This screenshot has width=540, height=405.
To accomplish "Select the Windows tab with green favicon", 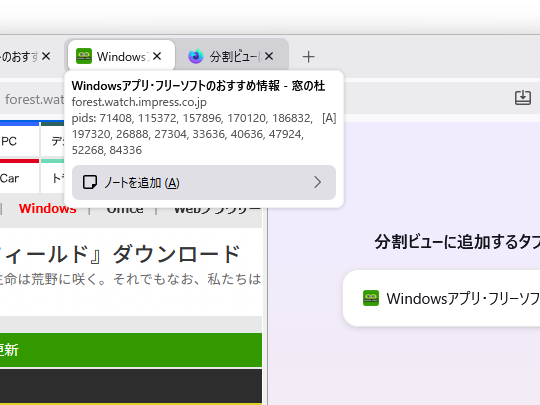I will pos(121,56).
